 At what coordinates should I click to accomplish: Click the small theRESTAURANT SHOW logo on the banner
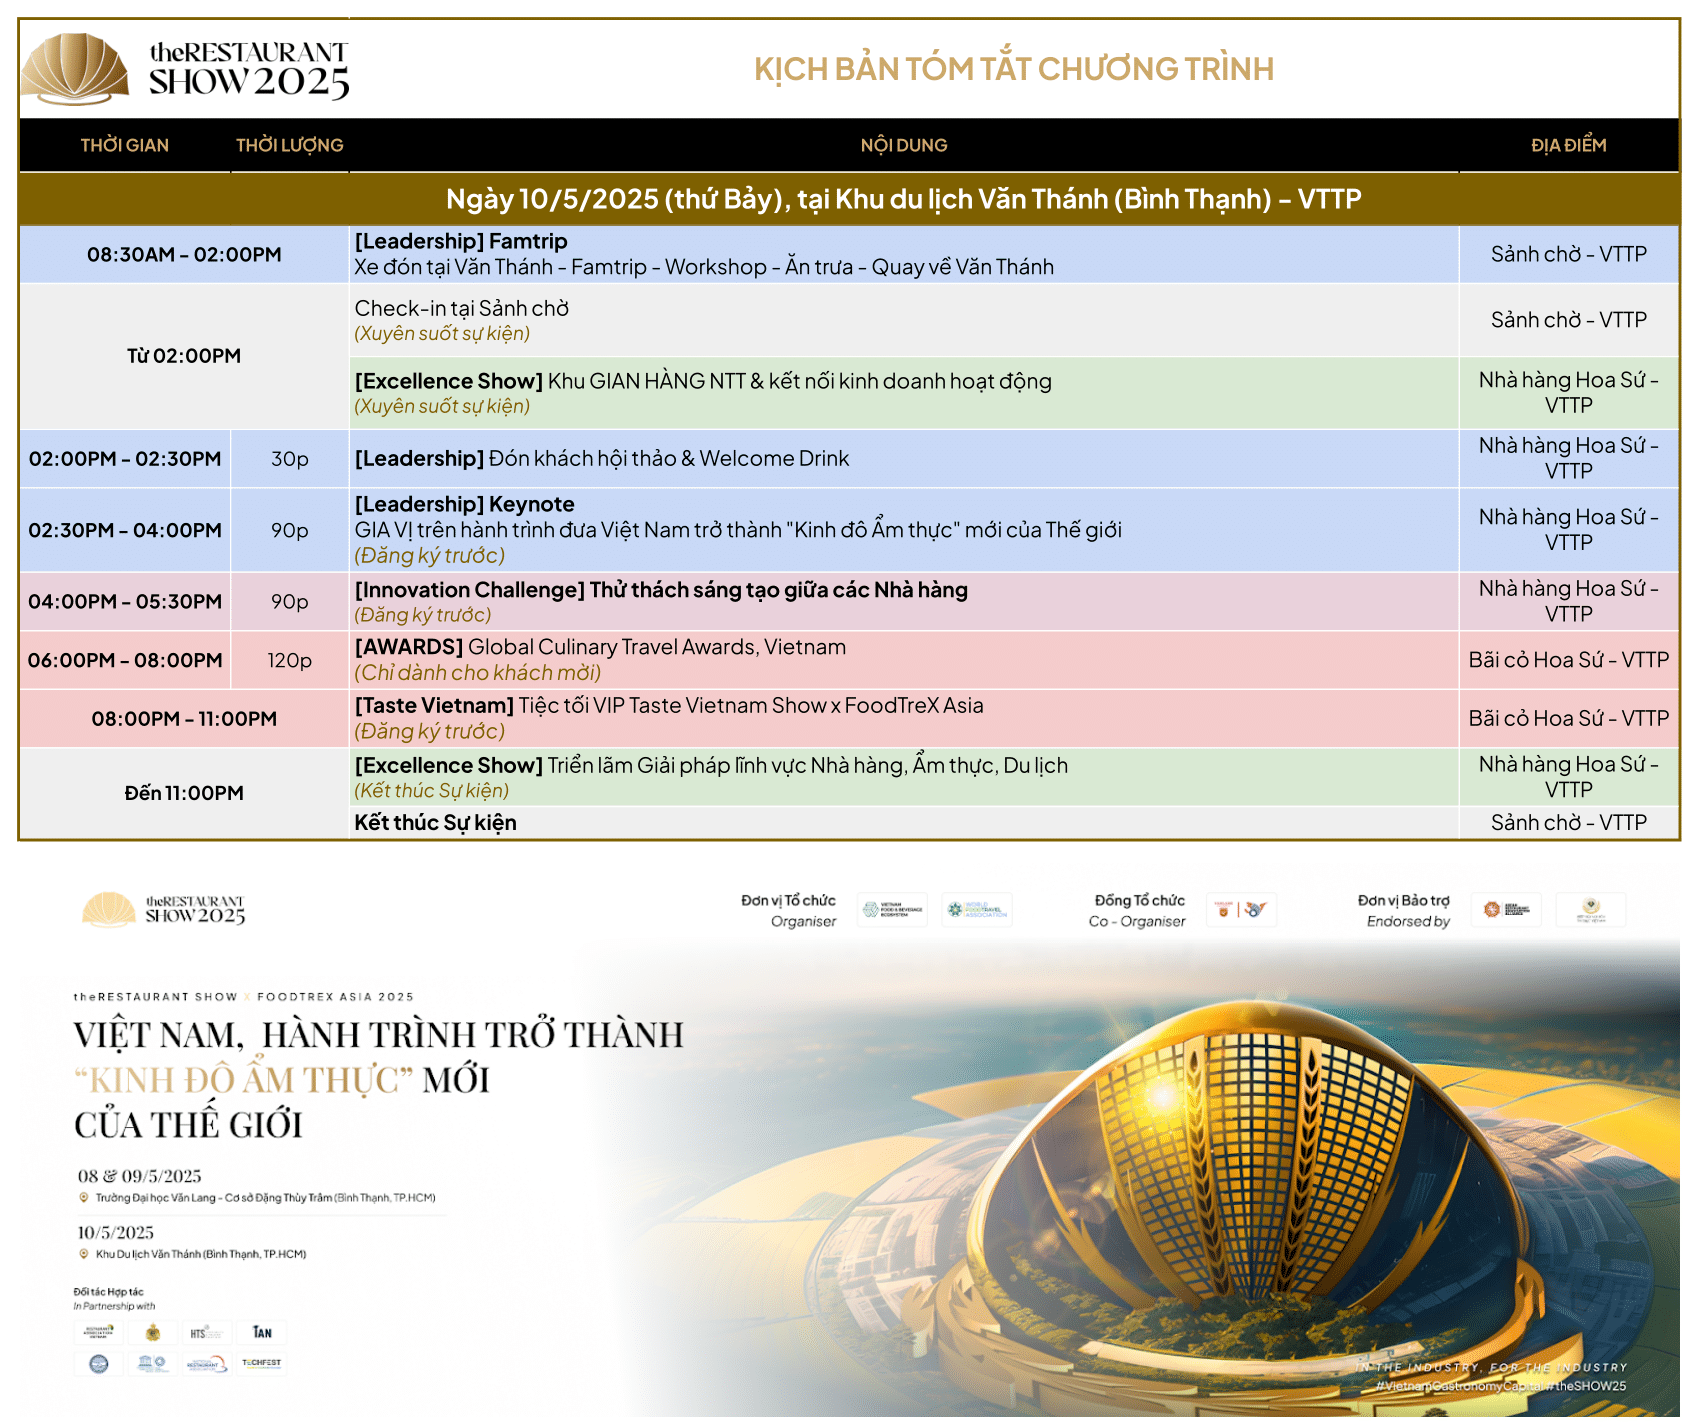[x=164, y=909]
